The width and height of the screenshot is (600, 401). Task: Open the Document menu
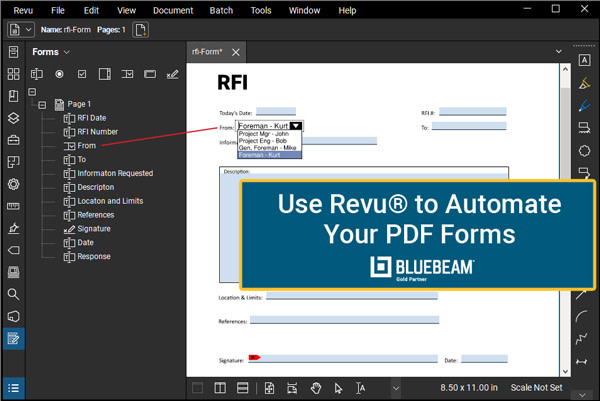[173, 10]
